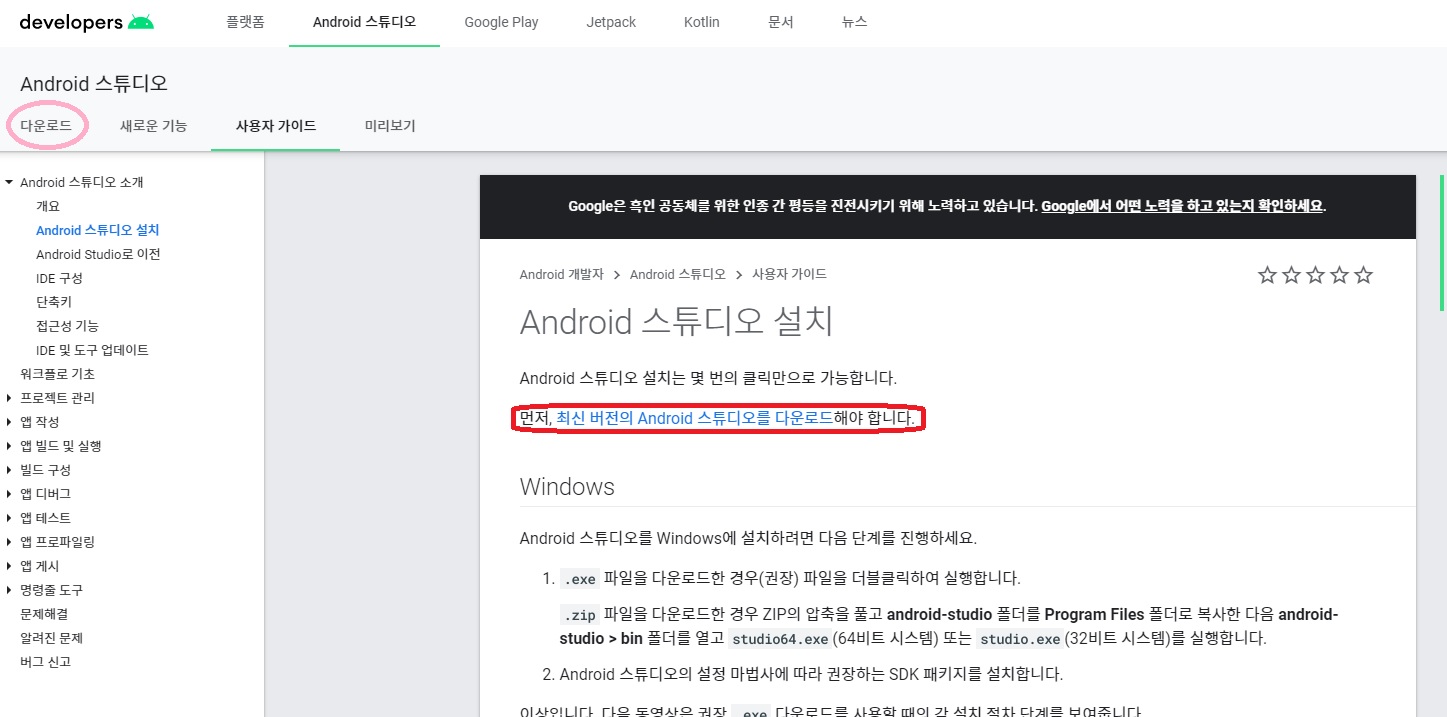Open the IDE 구성 page
1447x717 pixels.
pyautogui.click(x=59, y=278)
